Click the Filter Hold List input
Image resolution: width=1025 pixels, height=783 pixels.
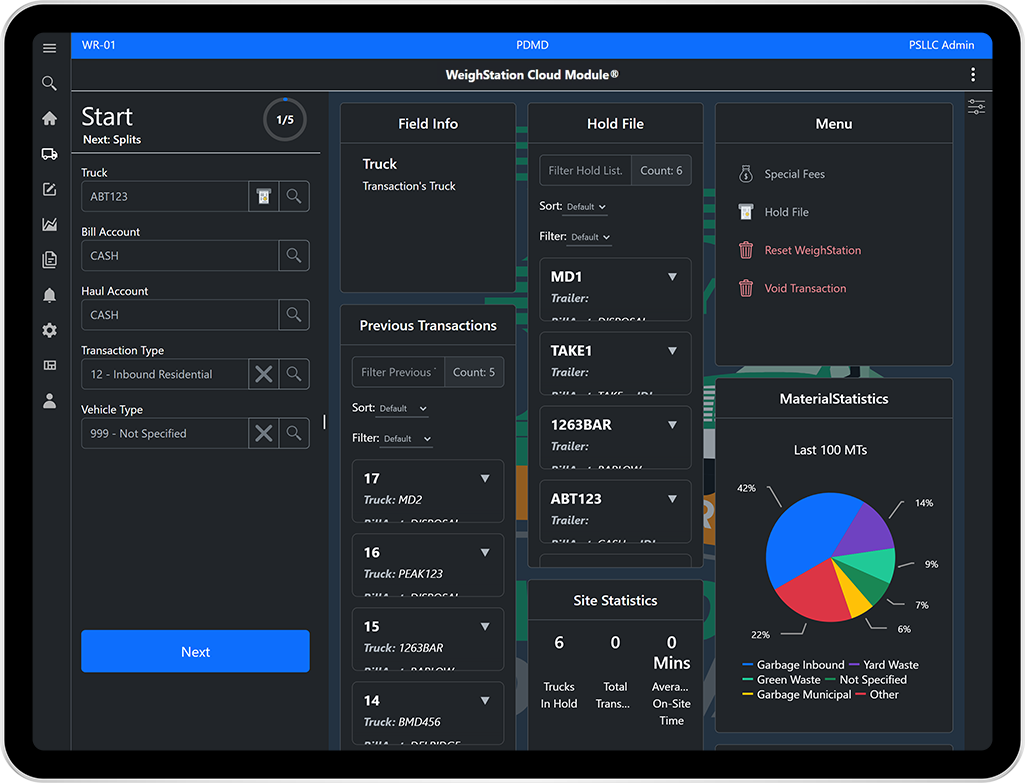(x=585, y=171)
